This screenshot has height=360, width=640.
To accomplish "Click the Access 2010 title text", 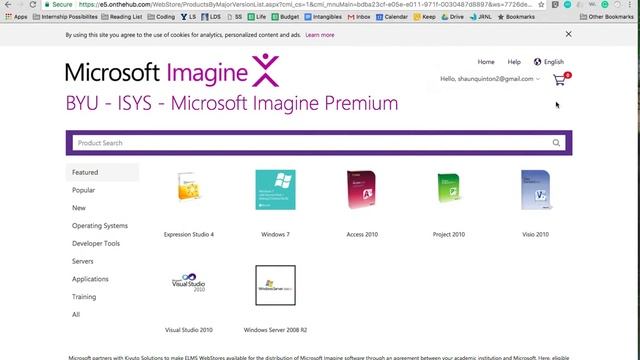I will click(362, 235).
